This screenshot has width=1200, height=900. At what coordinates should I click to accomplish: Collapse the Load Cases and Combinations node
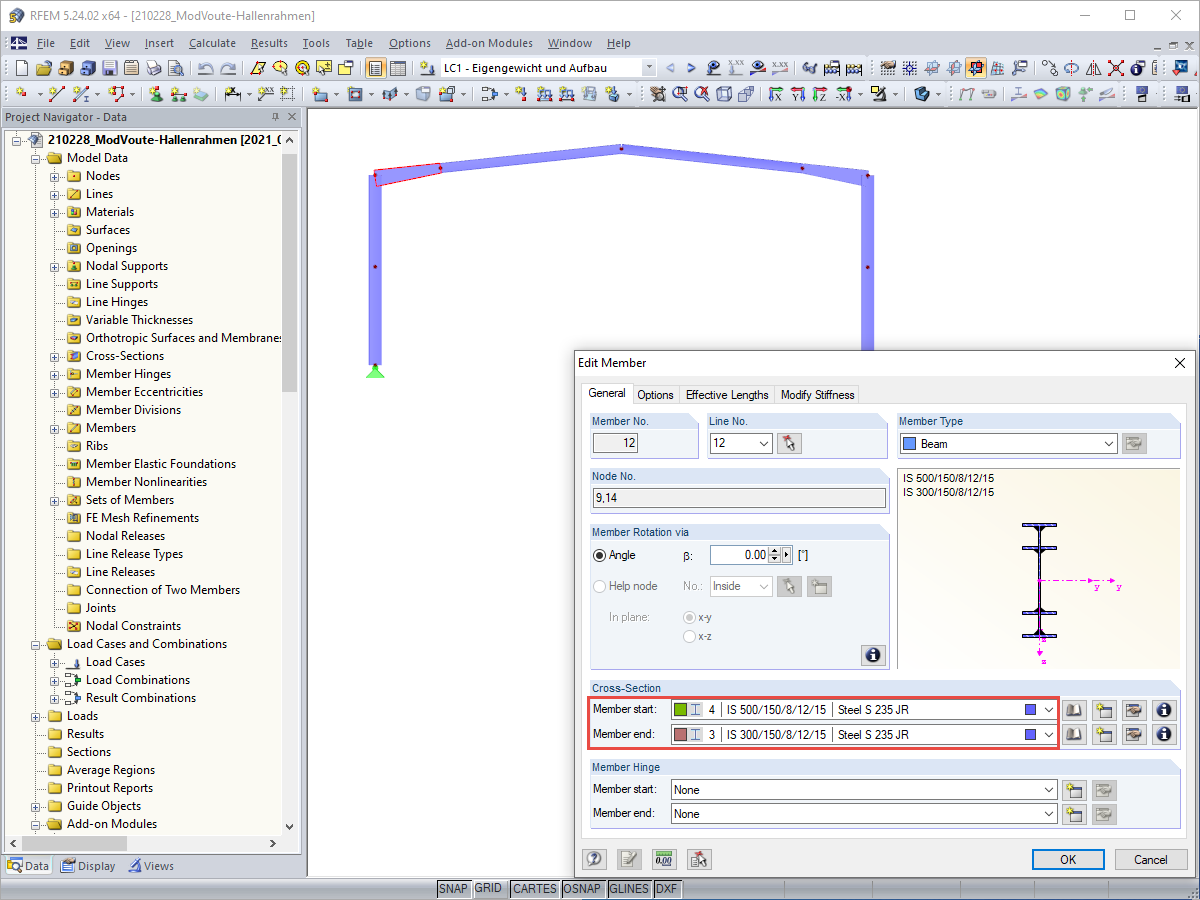point(36,644)
